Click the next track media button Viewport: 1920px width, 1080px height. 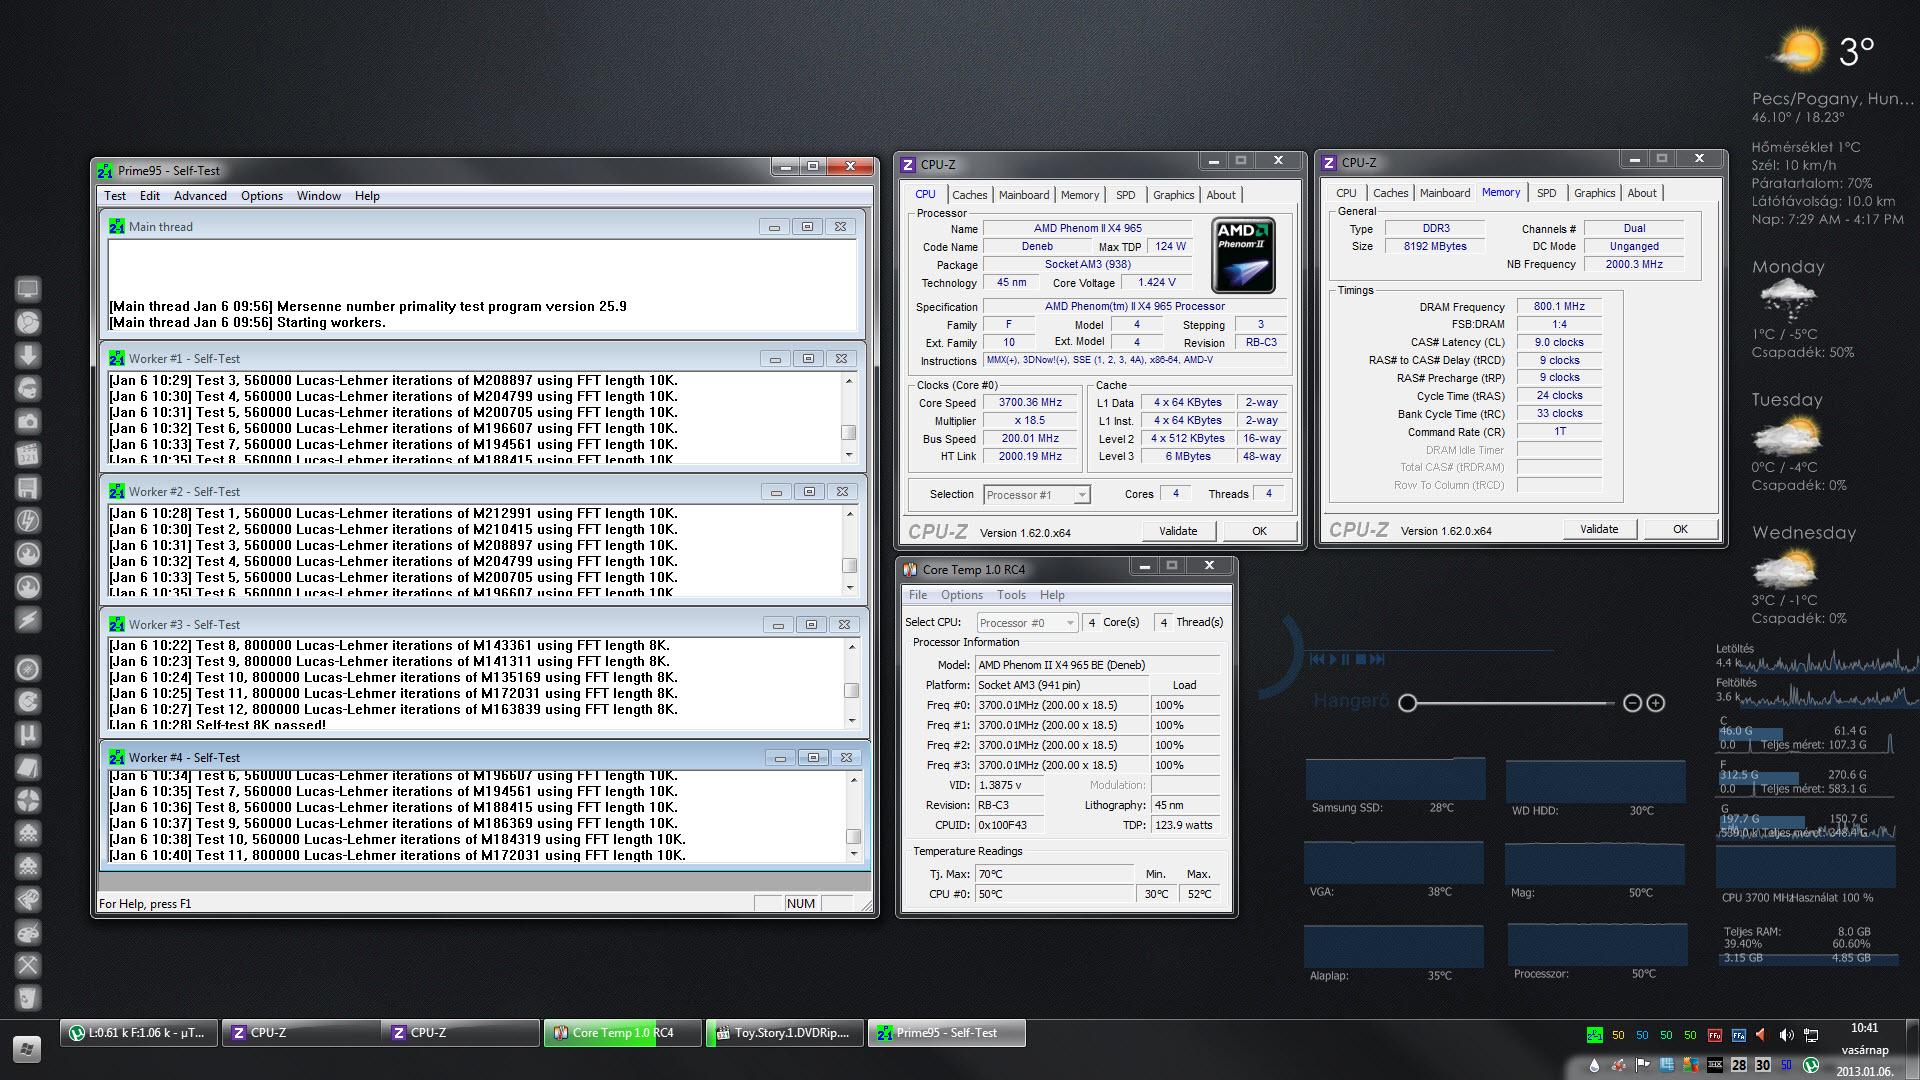1377,659
